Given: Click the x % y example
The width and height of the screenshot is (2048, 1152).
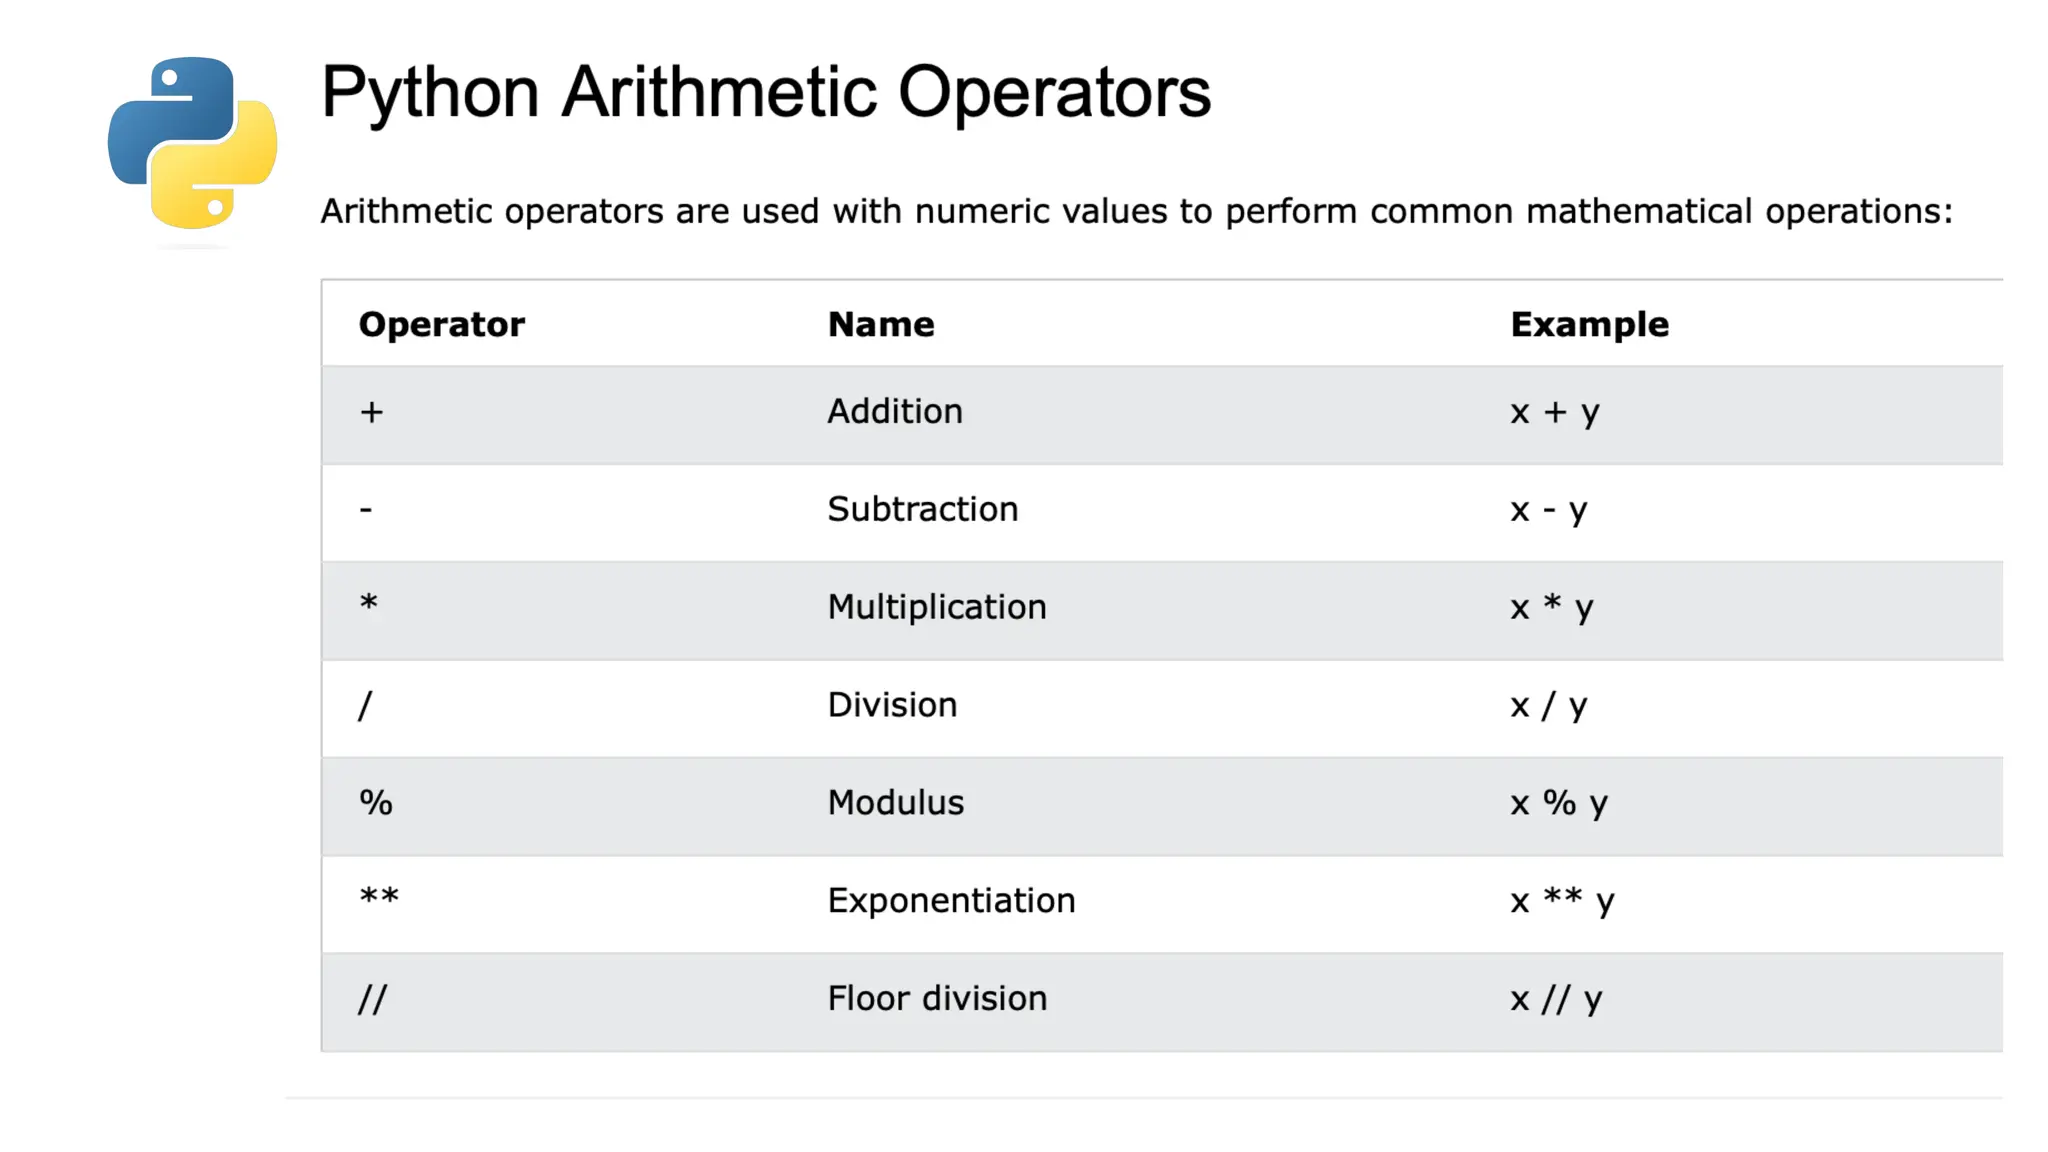Looking at the screenshot, I should click(x=1559, y=804).
